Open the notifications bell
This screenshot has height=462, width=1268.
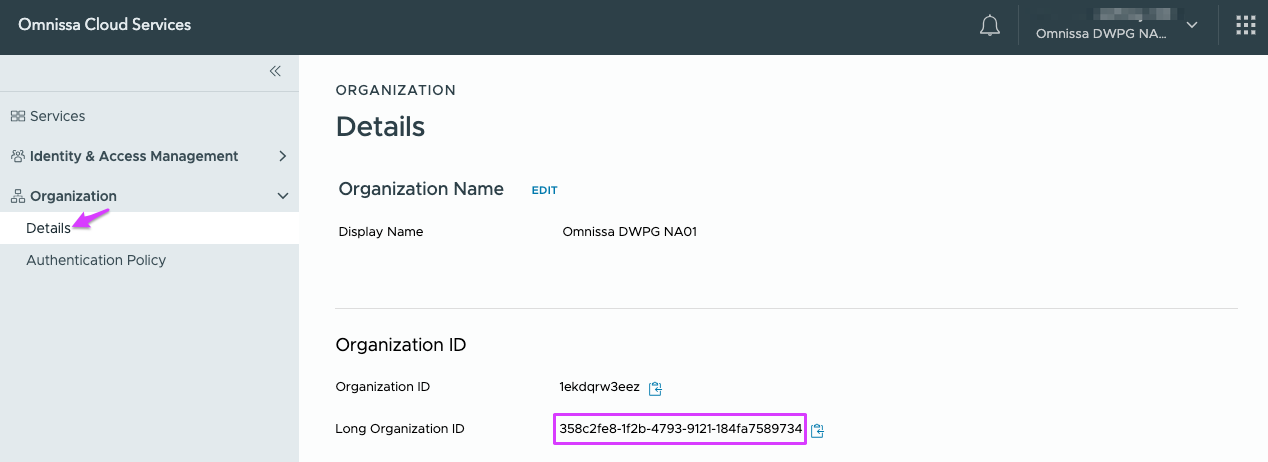989,26
